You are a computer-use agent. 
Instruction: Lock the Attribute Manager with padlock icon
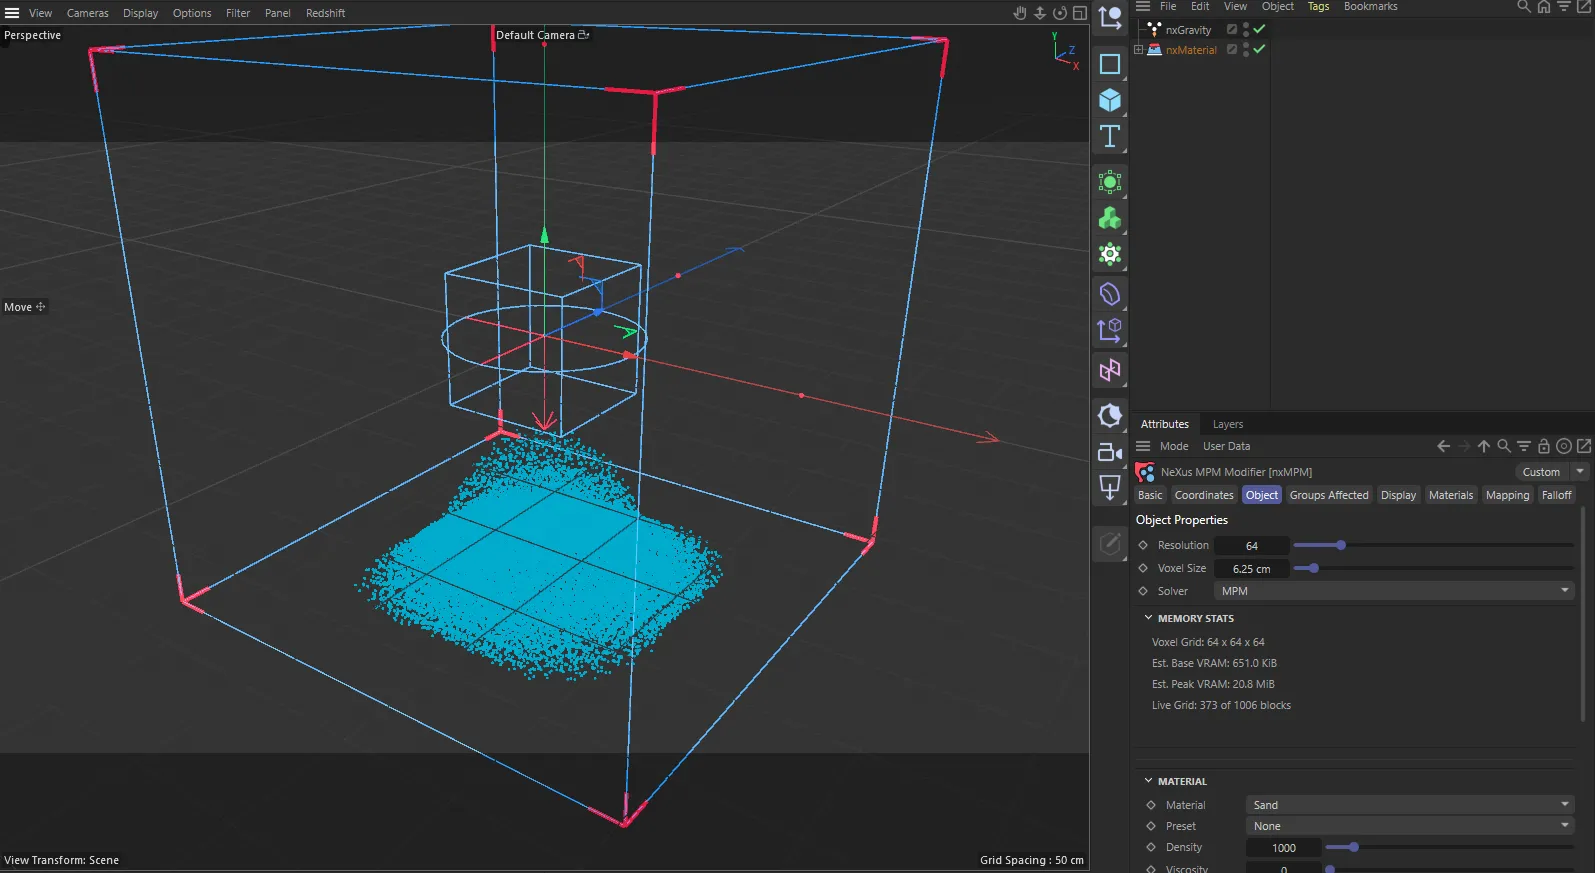coord(1544,446)
